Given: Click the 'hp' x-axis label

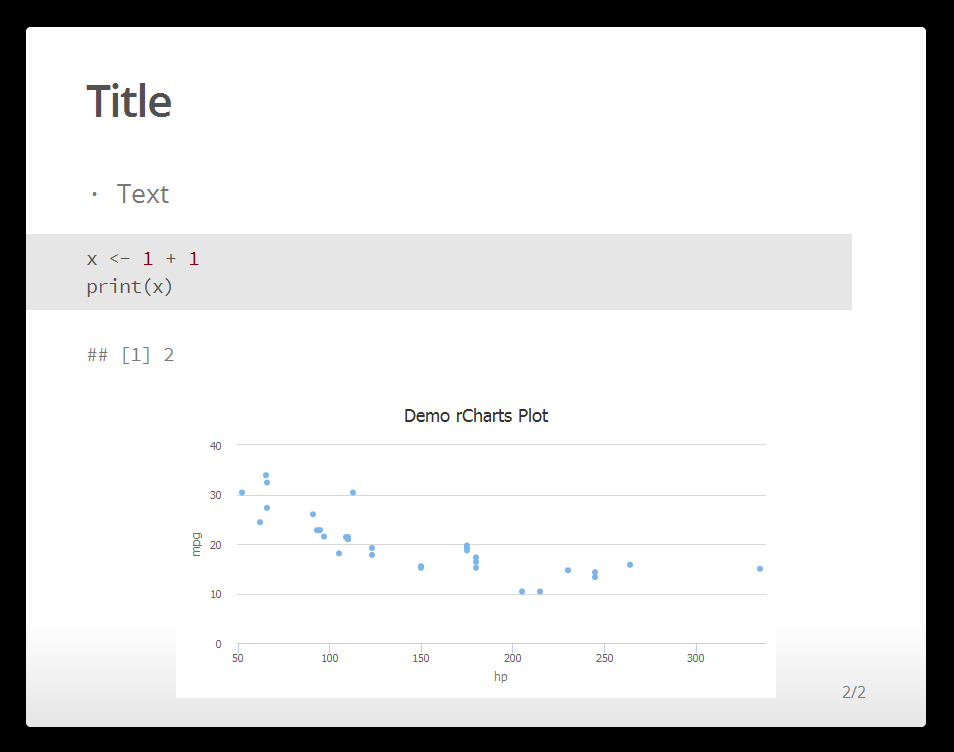Looking at the screenshot, I should pyautogui.click(x=501, y=676).
